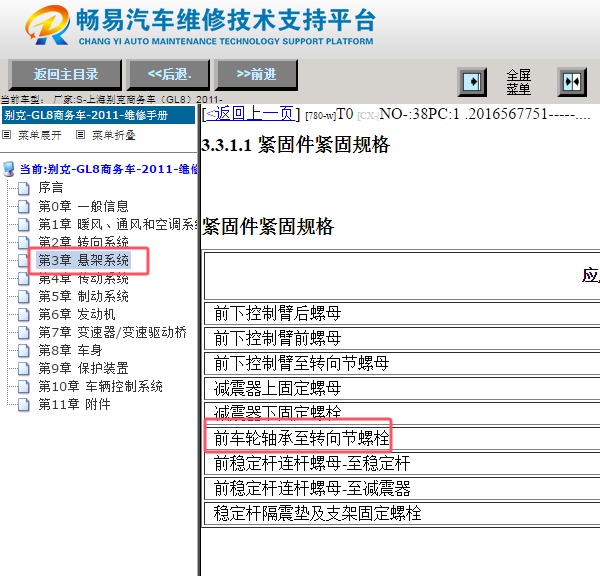
Task: Expand all menus via 菜单展开
Action: tap(40, 135)
